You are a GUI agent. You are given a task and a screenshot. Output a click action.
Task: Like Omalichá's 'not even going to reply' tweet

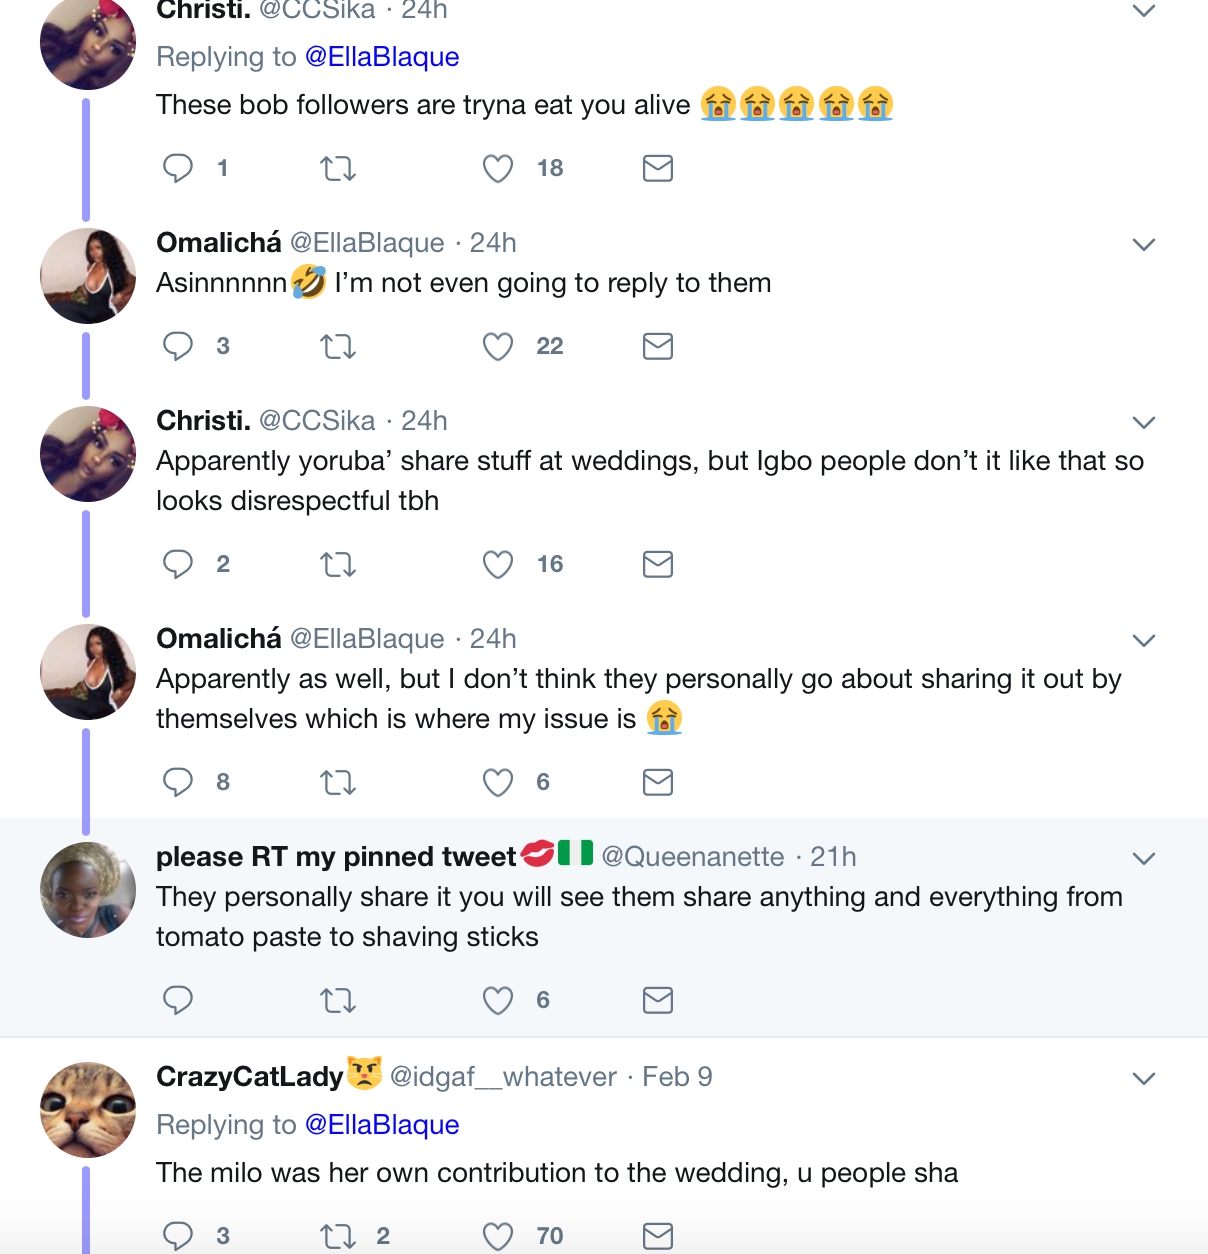pyautogui.click(x=498, y=346)
